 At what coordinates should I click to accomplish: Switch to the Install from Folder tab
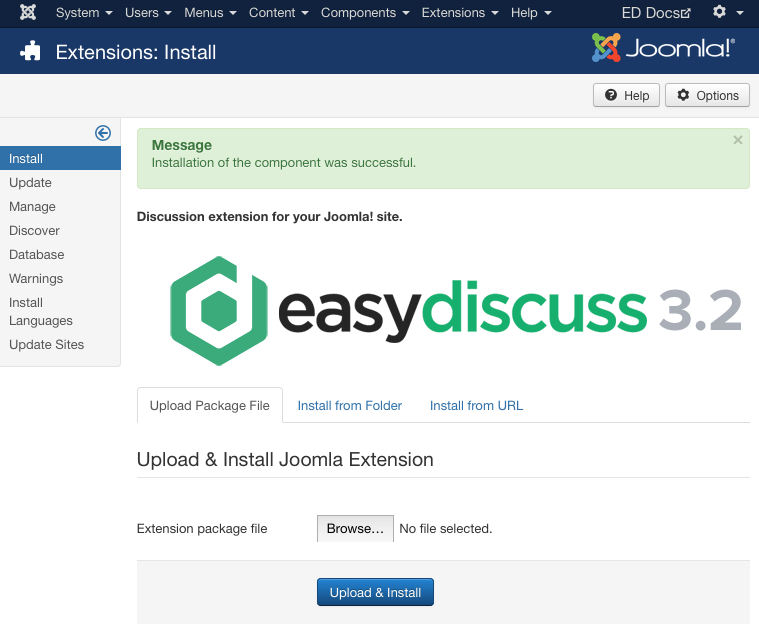pos(349,406)
